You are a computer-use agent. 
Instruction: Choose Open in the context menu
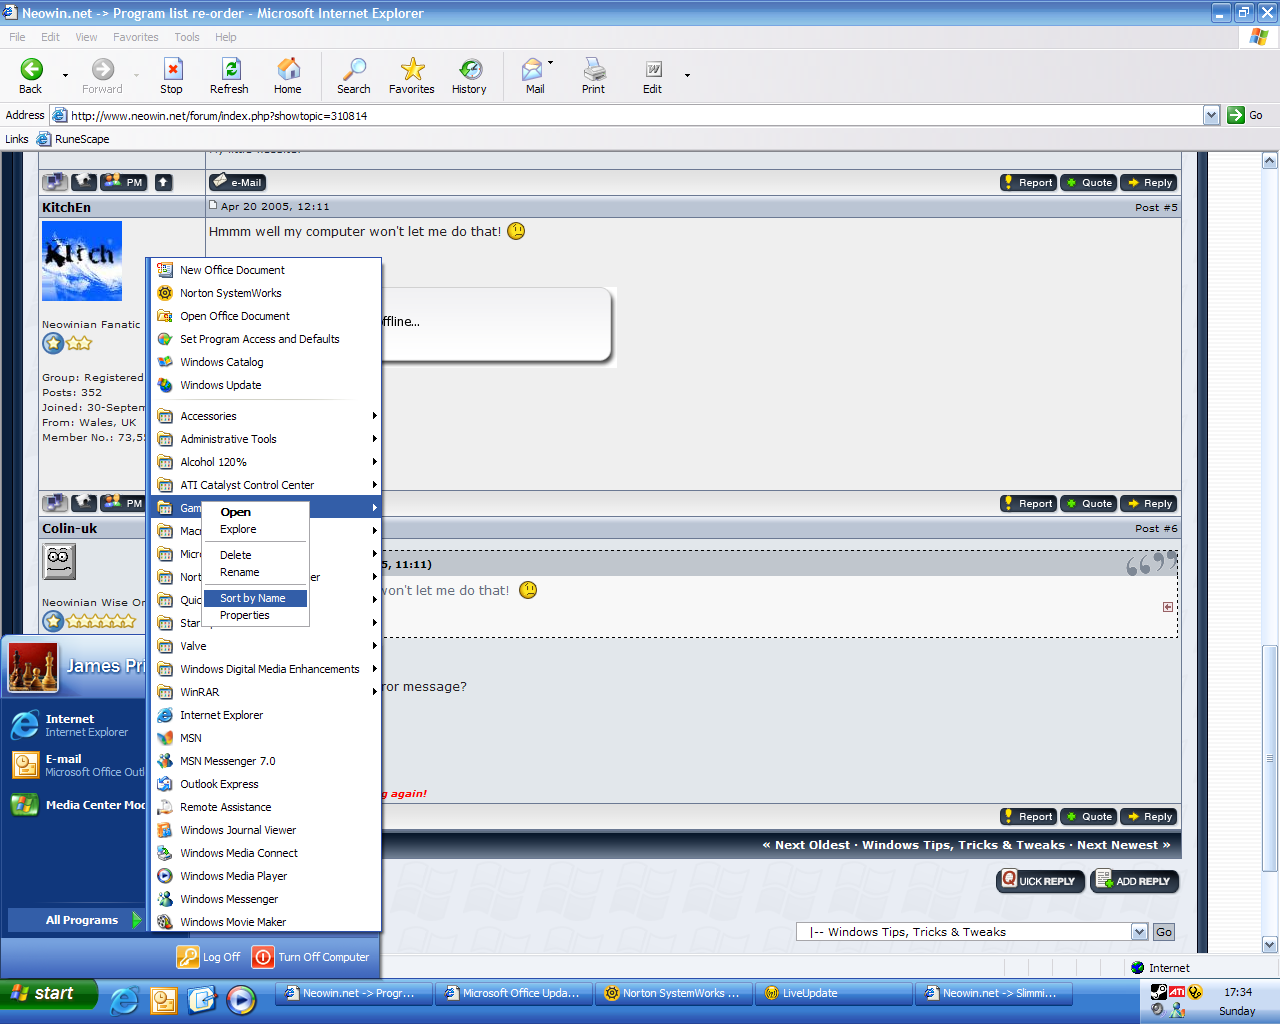(256, 512)
